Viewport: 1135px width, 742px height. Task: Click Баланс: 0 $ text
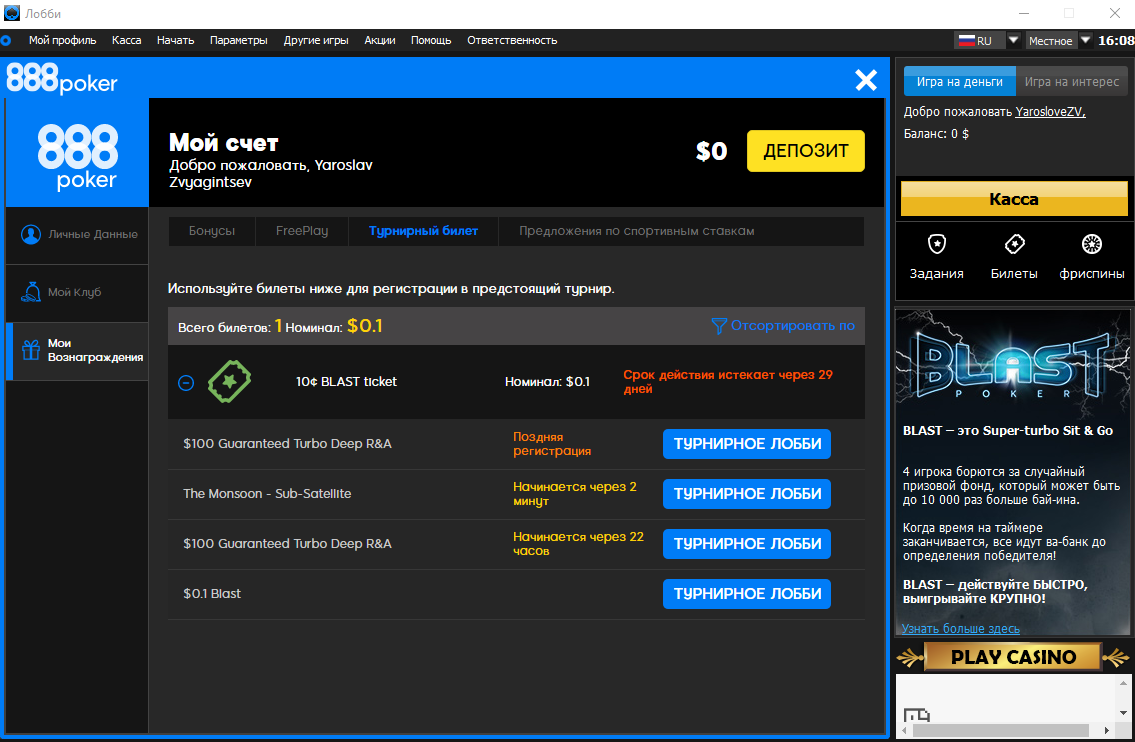(936, 134)
